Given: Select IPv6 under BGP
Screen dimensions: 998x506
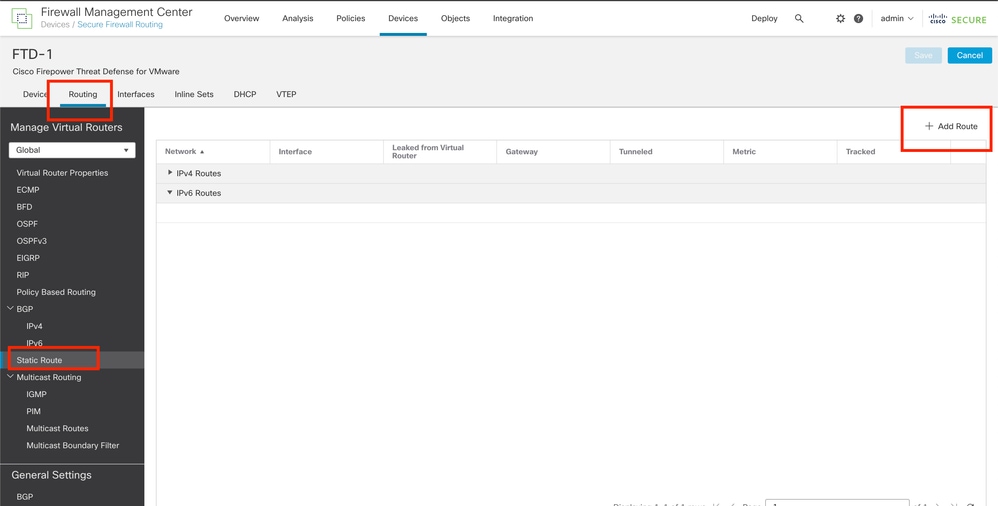Looking at the screenshot, I should pyautogui.click(x=34, y=343).
